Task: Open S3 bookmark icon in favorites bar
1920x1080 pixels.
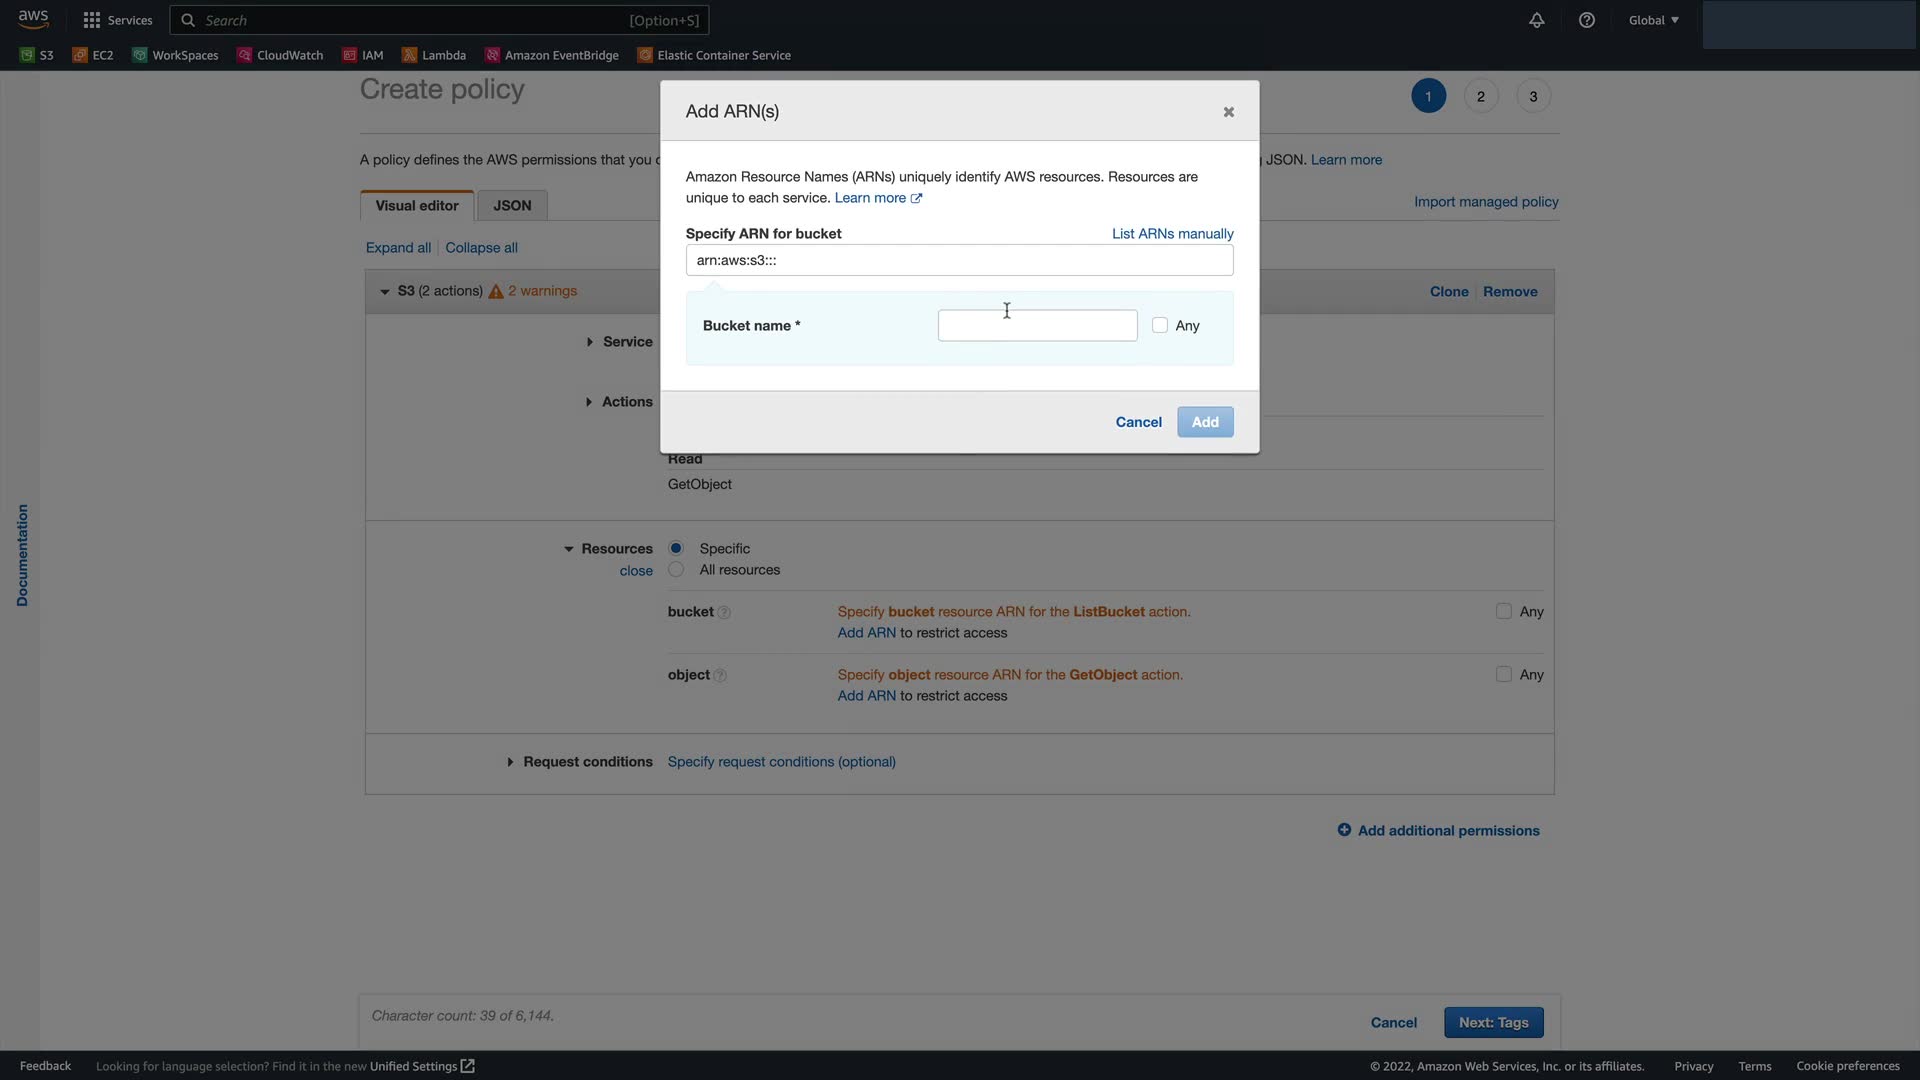Action: 27,55
